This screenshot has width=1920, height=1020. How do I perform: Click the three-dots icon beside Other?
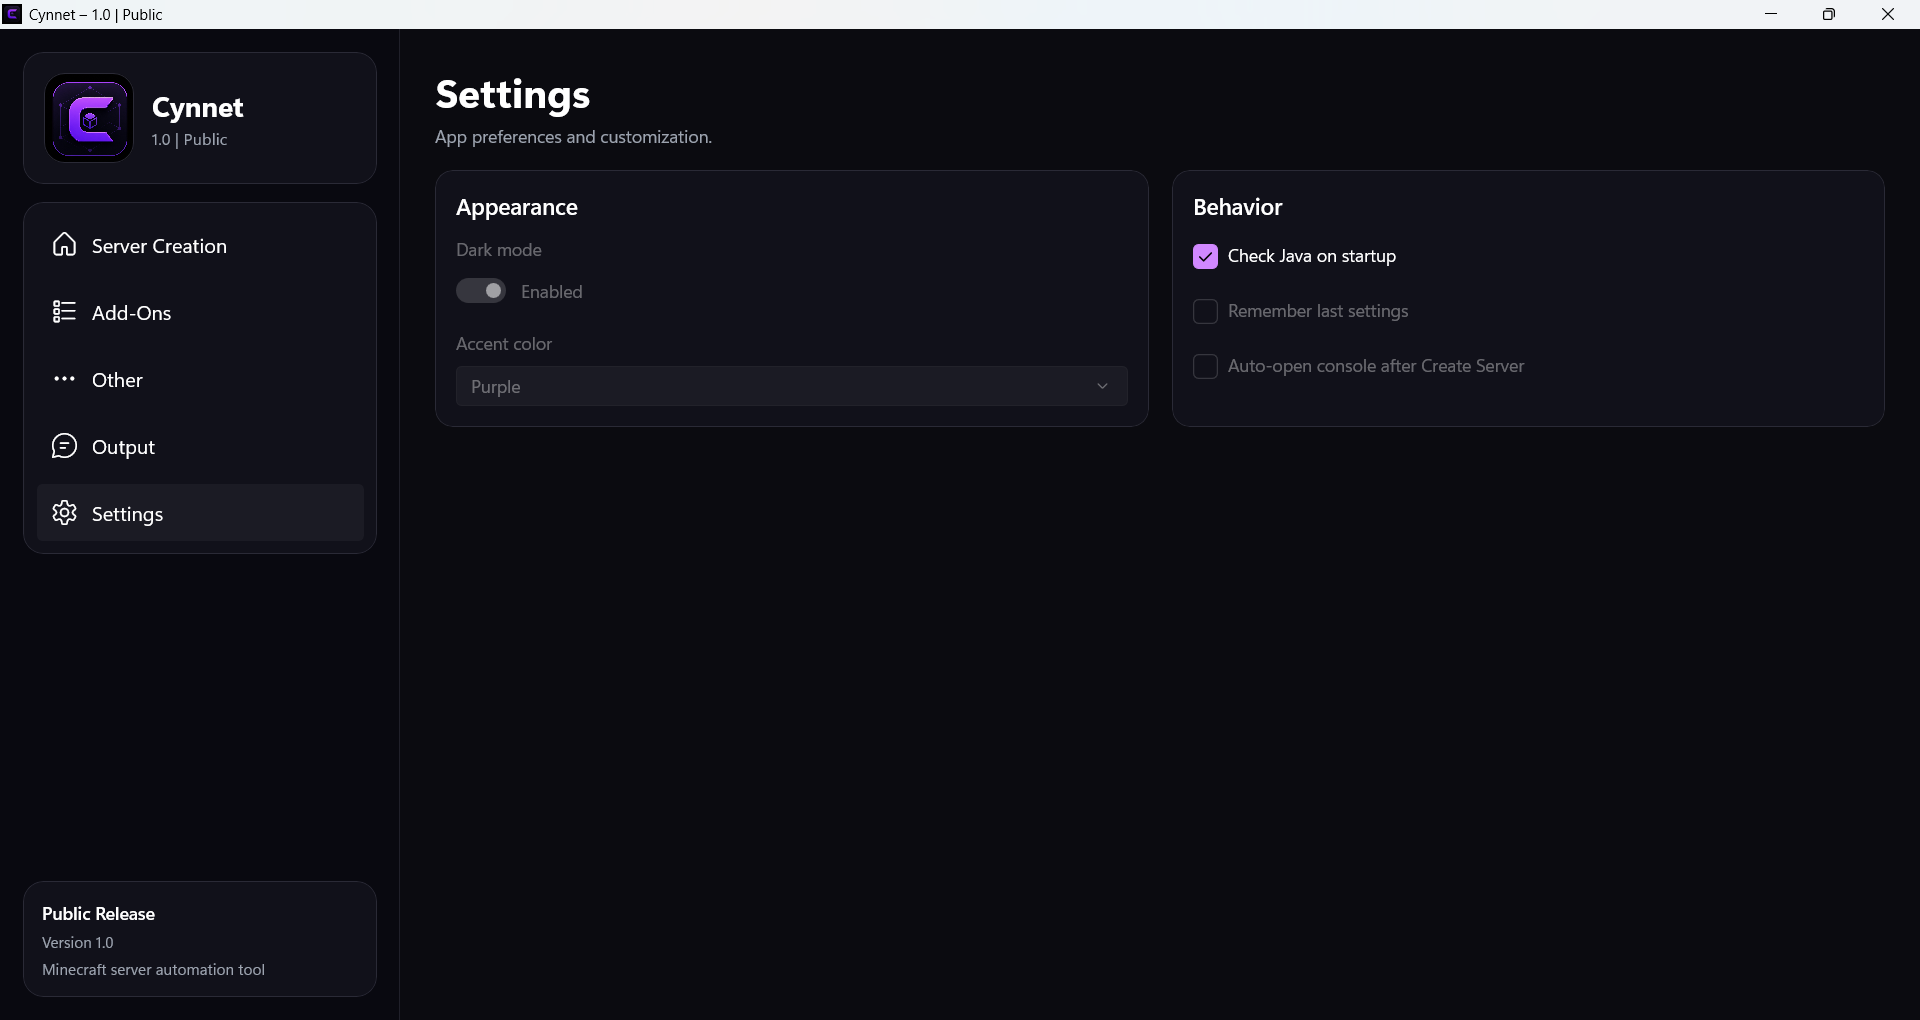pyautogui.click(x=65, y=379)
